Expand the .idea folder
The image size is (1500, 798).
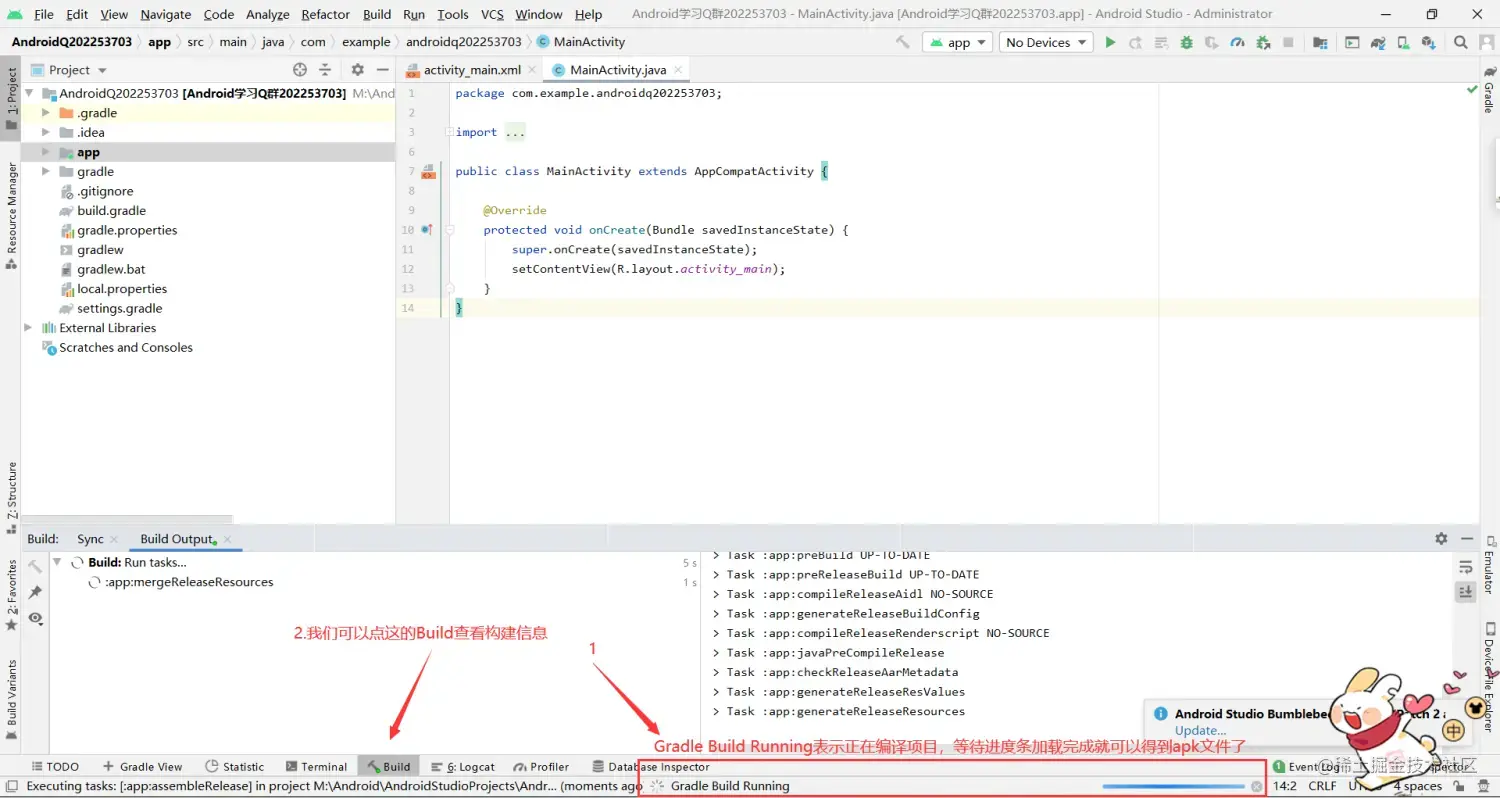(46, 132)
